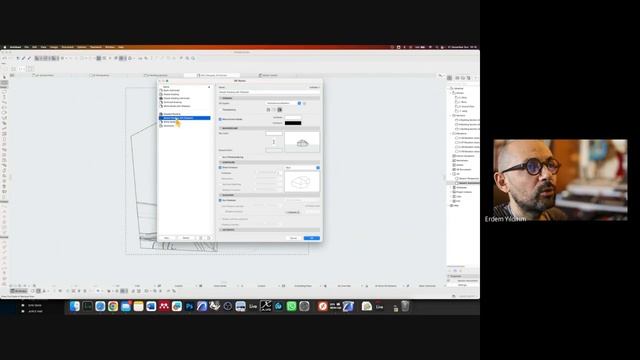640x360 pixels.
Task: Open the Window menu
Action: pyautogui.click(x=110, y=47)
